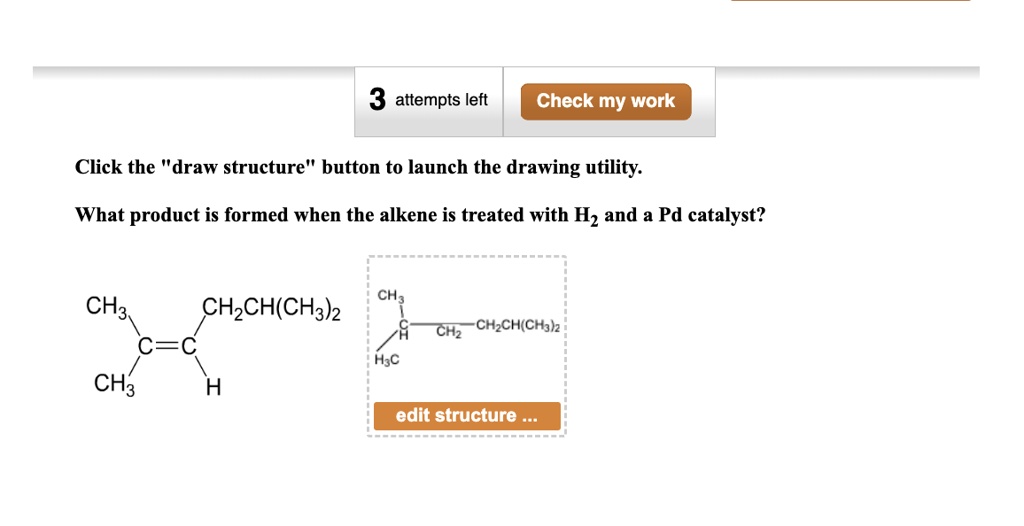Click the central CH carbon in drawn product
Screen dimensions: 1024x526
403,330
